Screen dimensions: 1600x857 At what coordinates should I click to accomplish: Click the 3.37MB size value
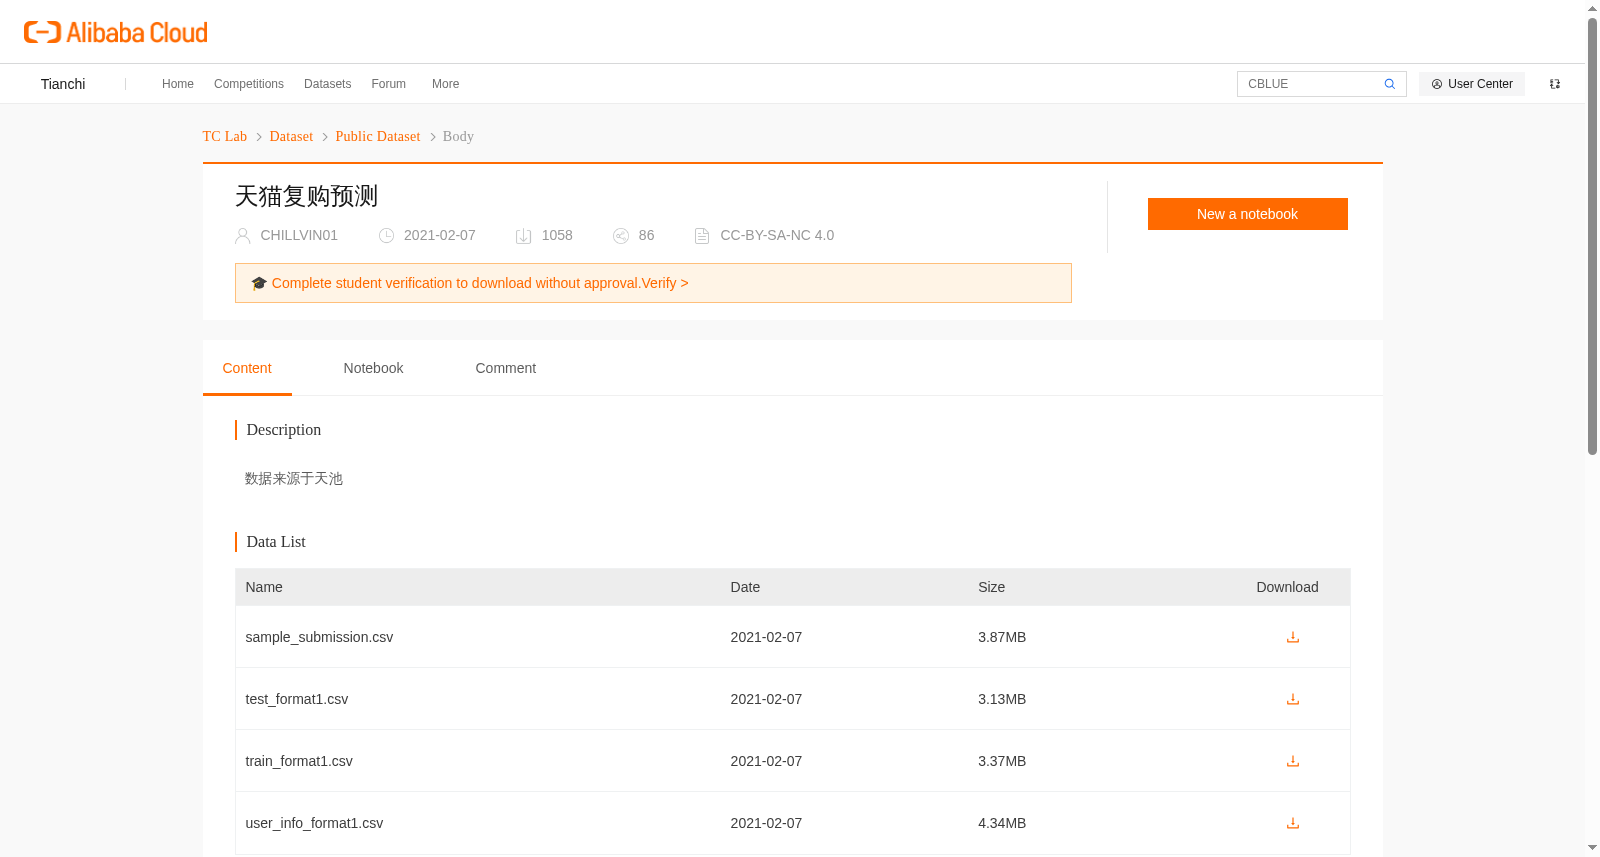(x=1002, y=761)
